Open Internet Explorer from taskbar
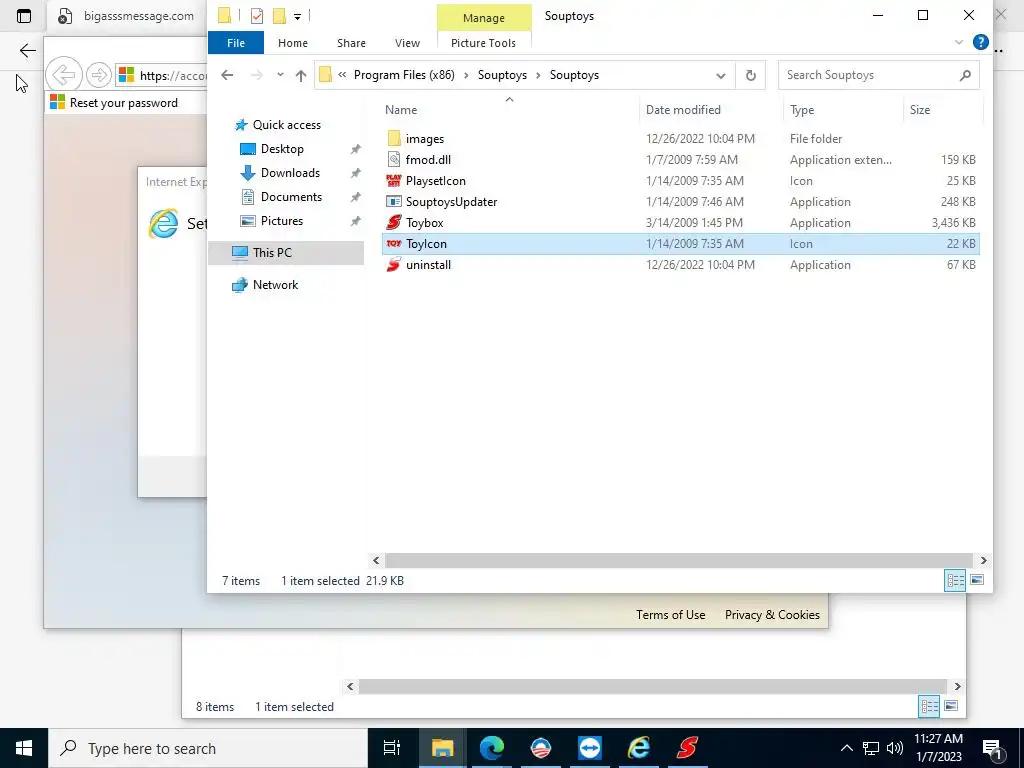The height and width of the screenshot is (768, 1024). pyautogui.click(x=639, y=748)
